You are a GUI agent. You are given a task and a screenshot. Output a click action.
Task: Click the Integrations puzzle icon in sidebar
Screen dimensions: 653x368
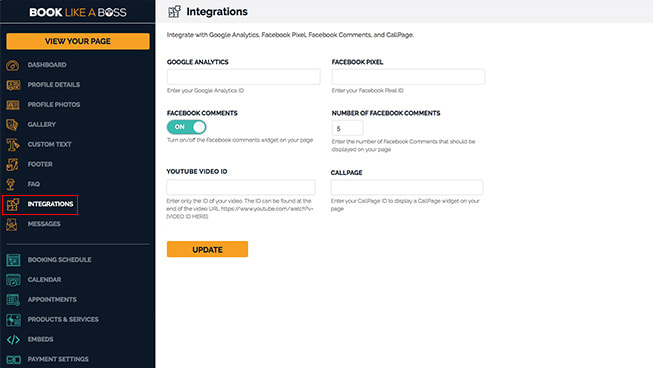tap(12, 204)
